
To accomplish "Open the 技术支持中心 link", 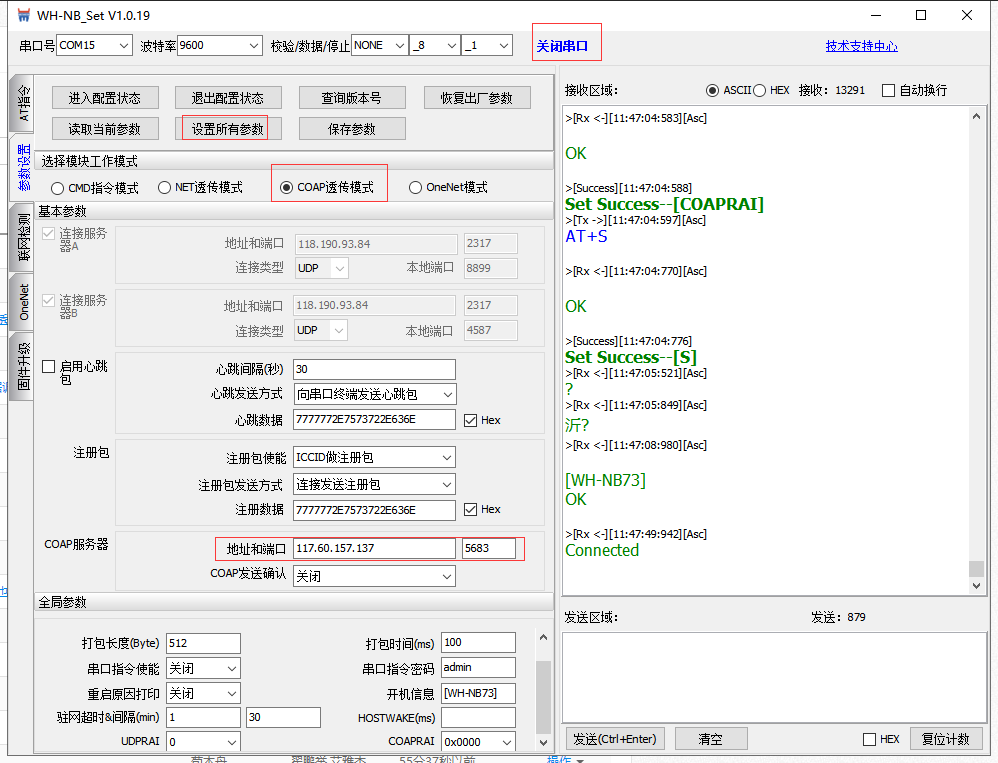I will click(x=862, y=46).
